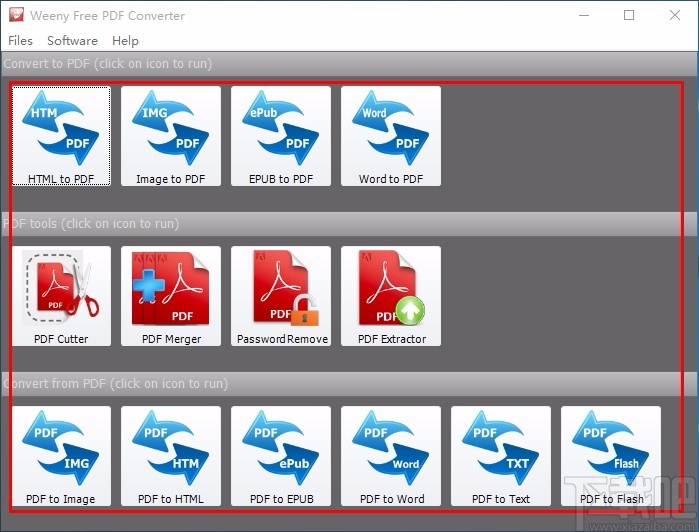Click the Weeny Free PDF Converter title icon
The height and width of the screenshot is (532, 699).
tap(16, 15)
